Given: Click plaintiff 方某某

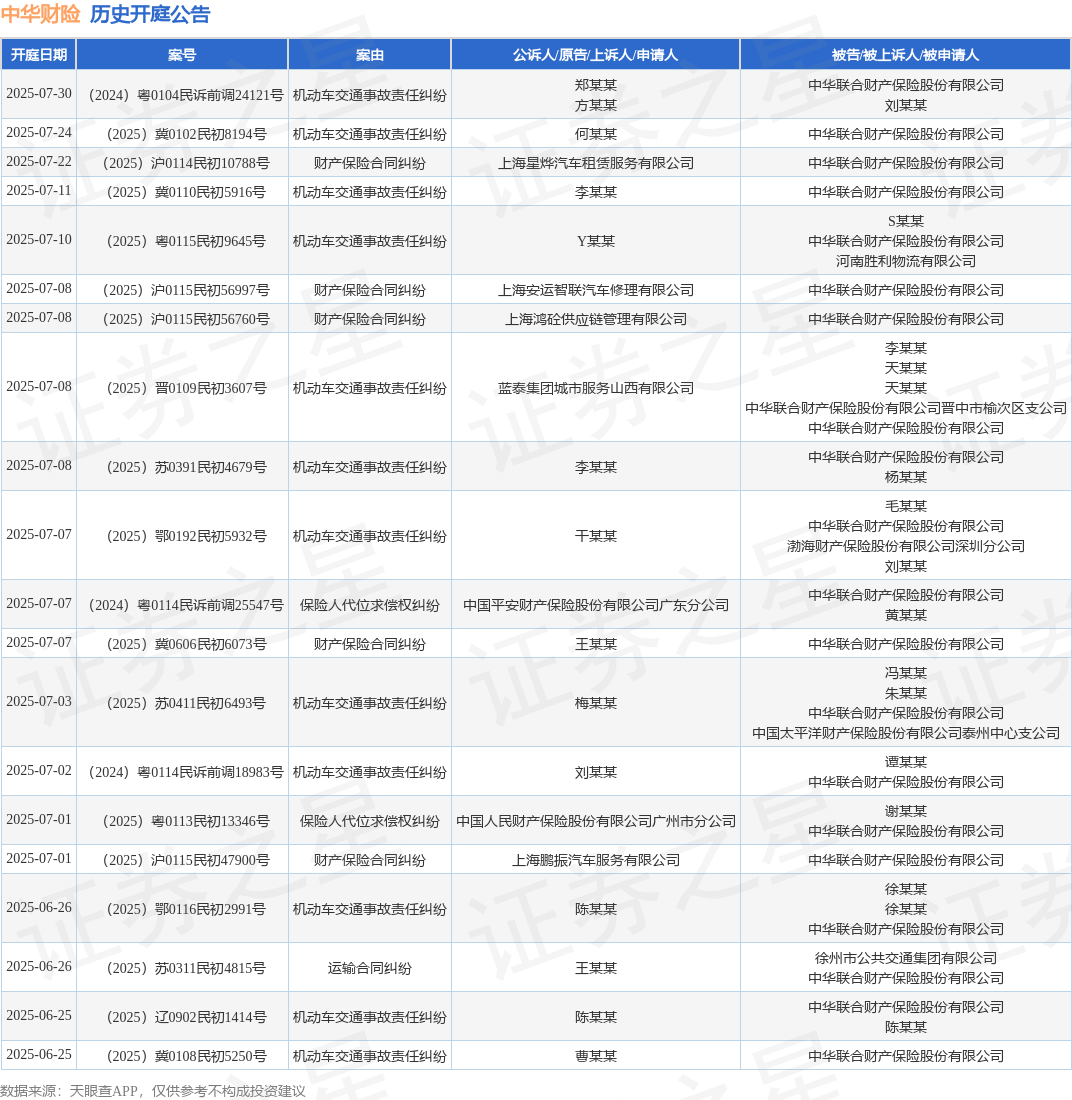Looking at the screenshot, I should coord(596,105).
